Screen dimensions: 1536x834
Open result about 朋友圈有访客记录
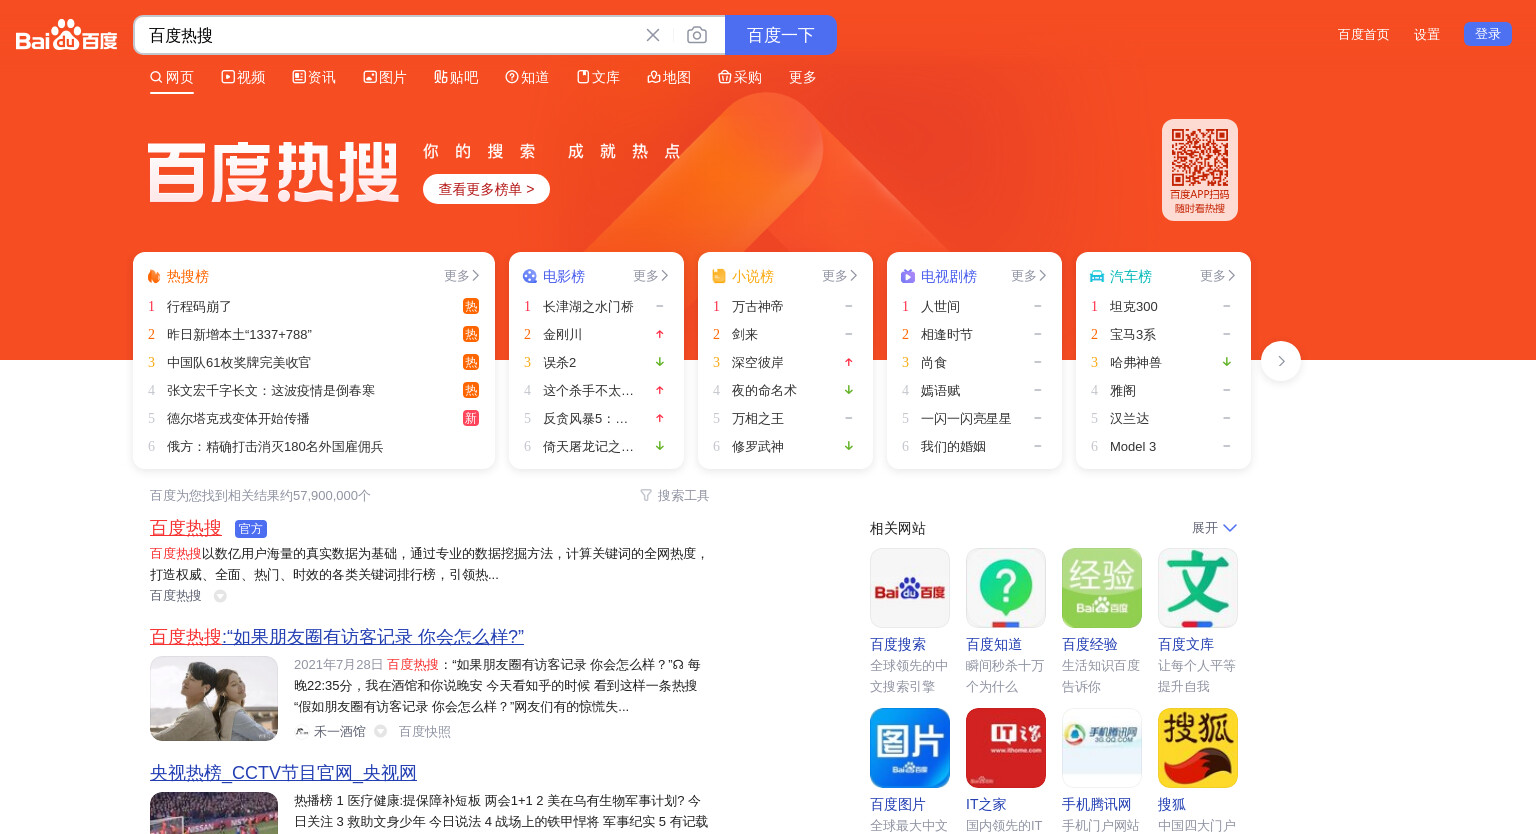337,637
